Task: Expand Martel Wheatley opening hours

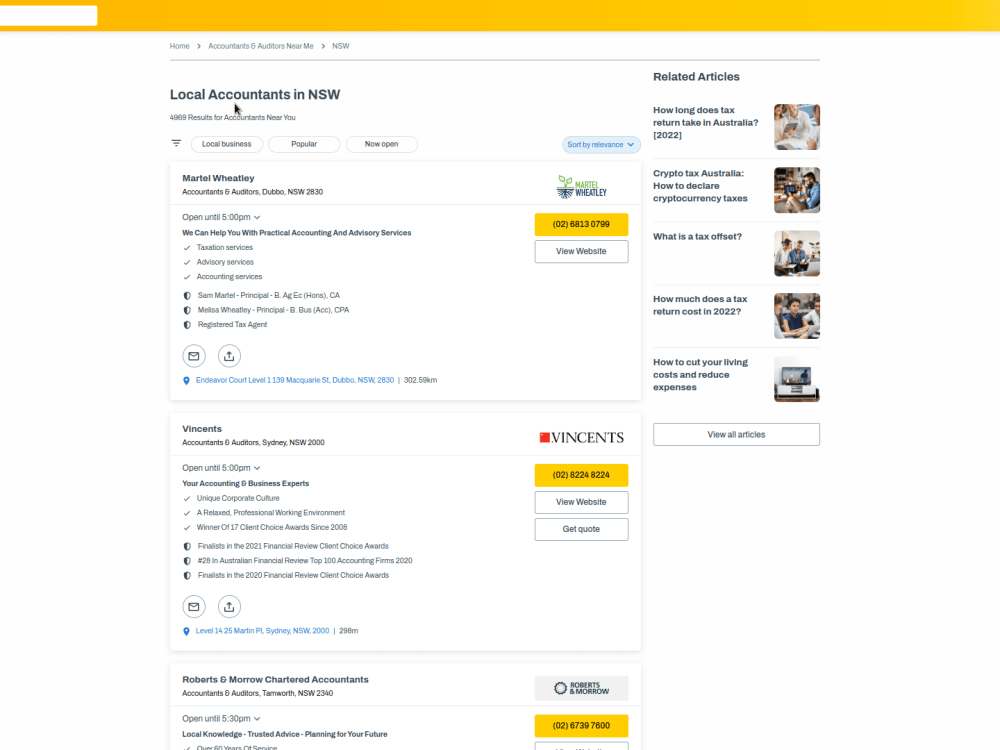Action: pos(221,217)
